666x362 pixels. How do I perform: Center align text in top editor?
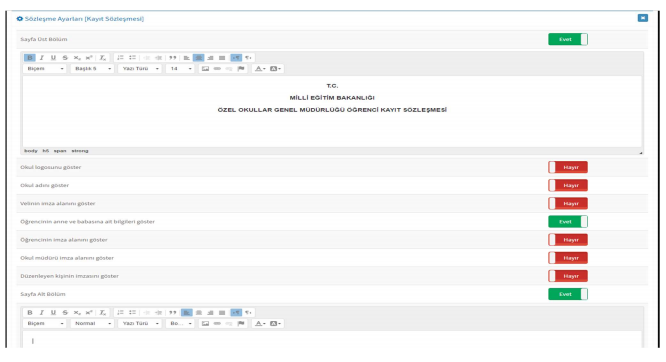coord(198,58)
